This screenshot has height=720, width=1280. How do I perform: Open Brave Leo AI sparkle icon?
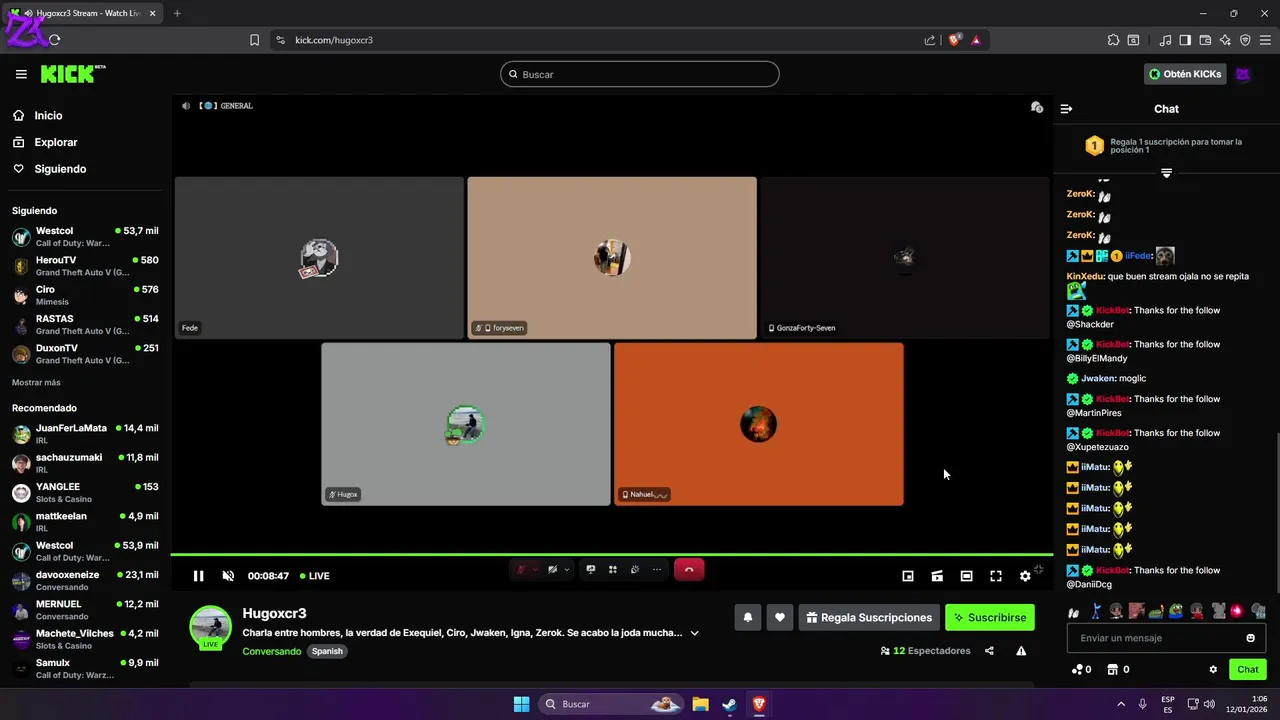pyautogui.click(x=1225, y=40)
